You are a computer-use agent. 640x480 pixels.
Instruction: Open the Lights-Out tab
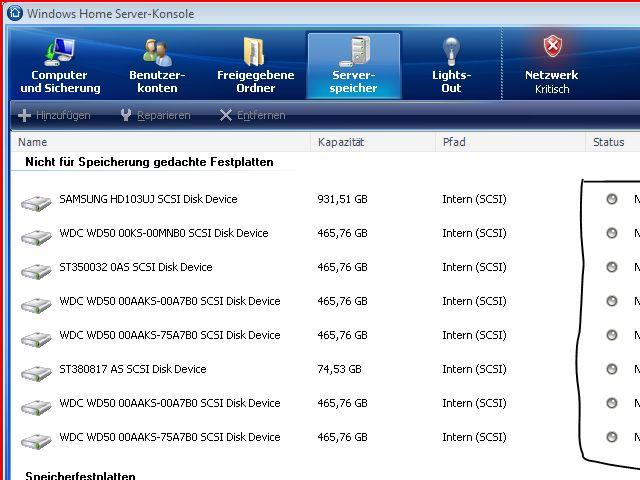tap(451, 65)
